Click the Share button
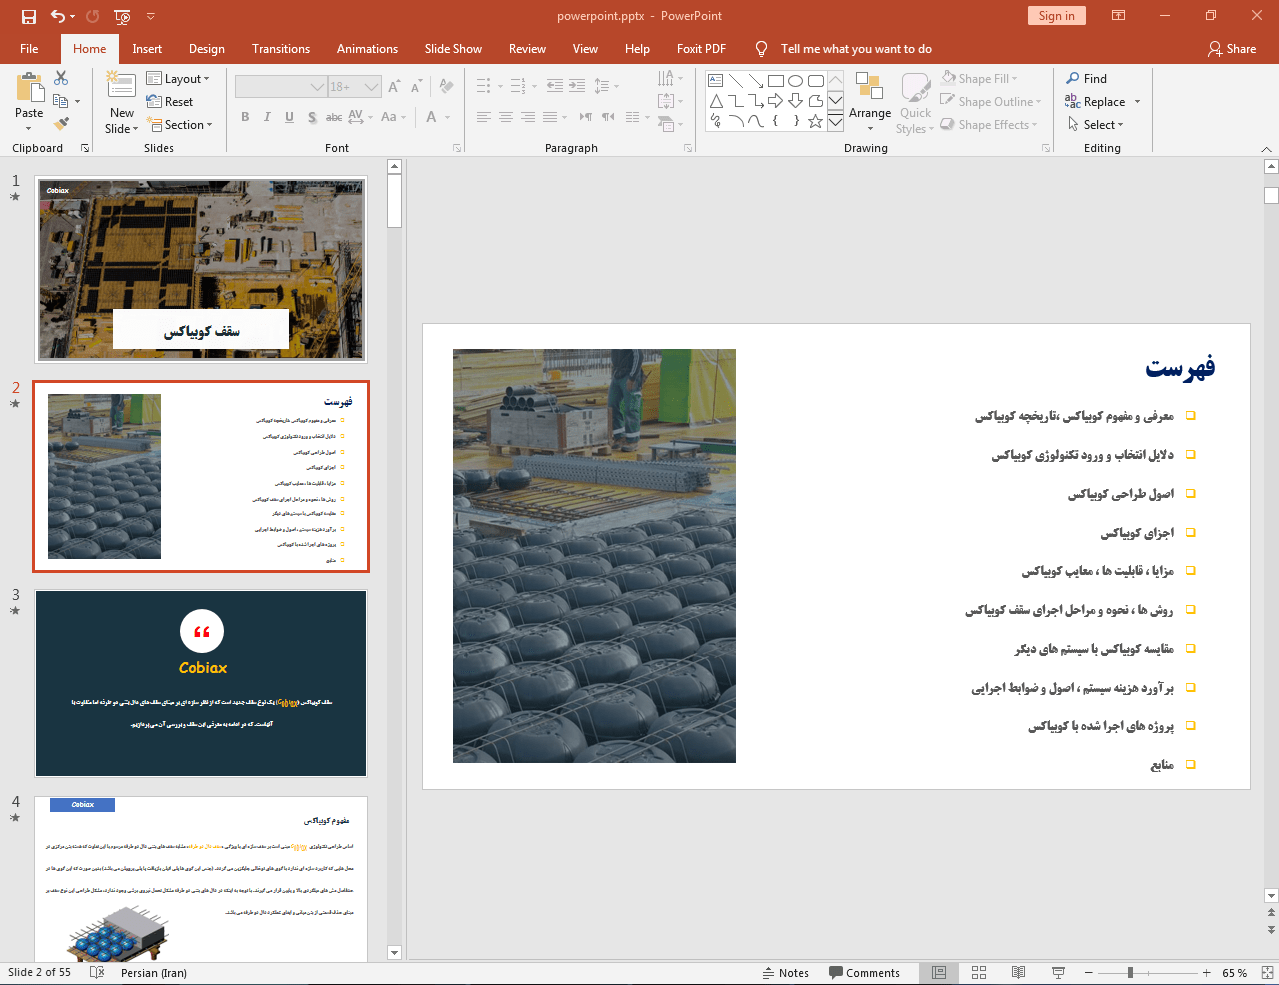 pyautogui.click(x=1231, y=49)
